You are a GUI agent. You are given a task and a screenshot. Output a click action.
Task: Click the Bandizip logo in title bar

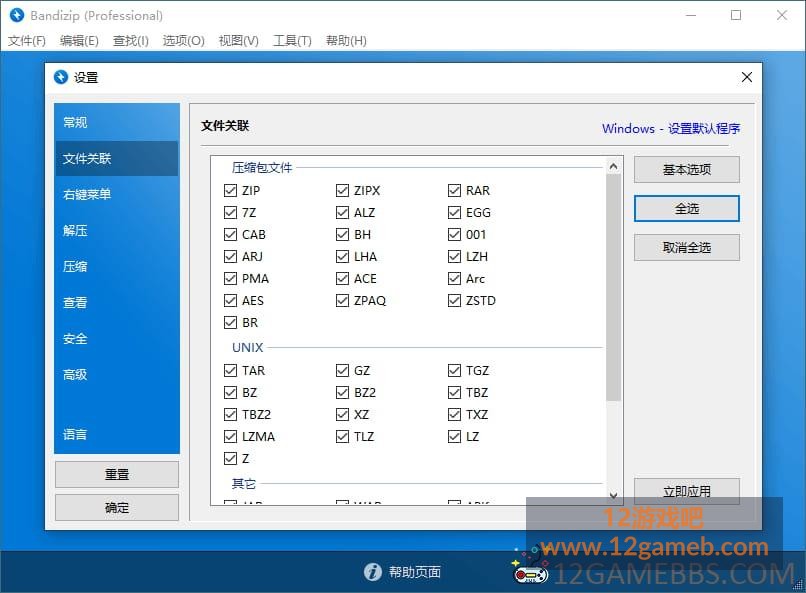point(16,15)
